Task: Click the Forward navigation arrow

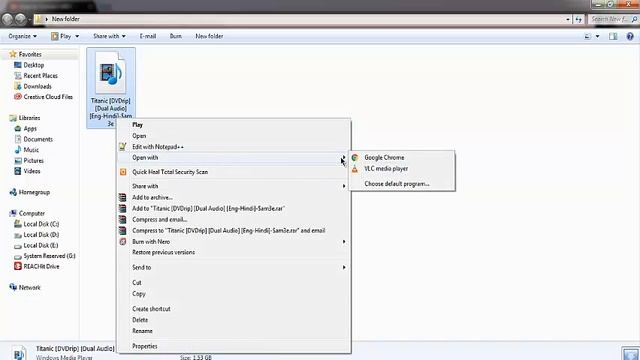Action: pyautogui.click(x=20, y=19)
